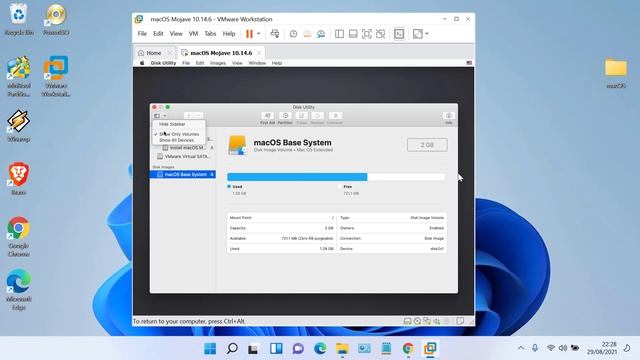Open the Window menu in Disk Utility
640x360 pixels.
257,63
